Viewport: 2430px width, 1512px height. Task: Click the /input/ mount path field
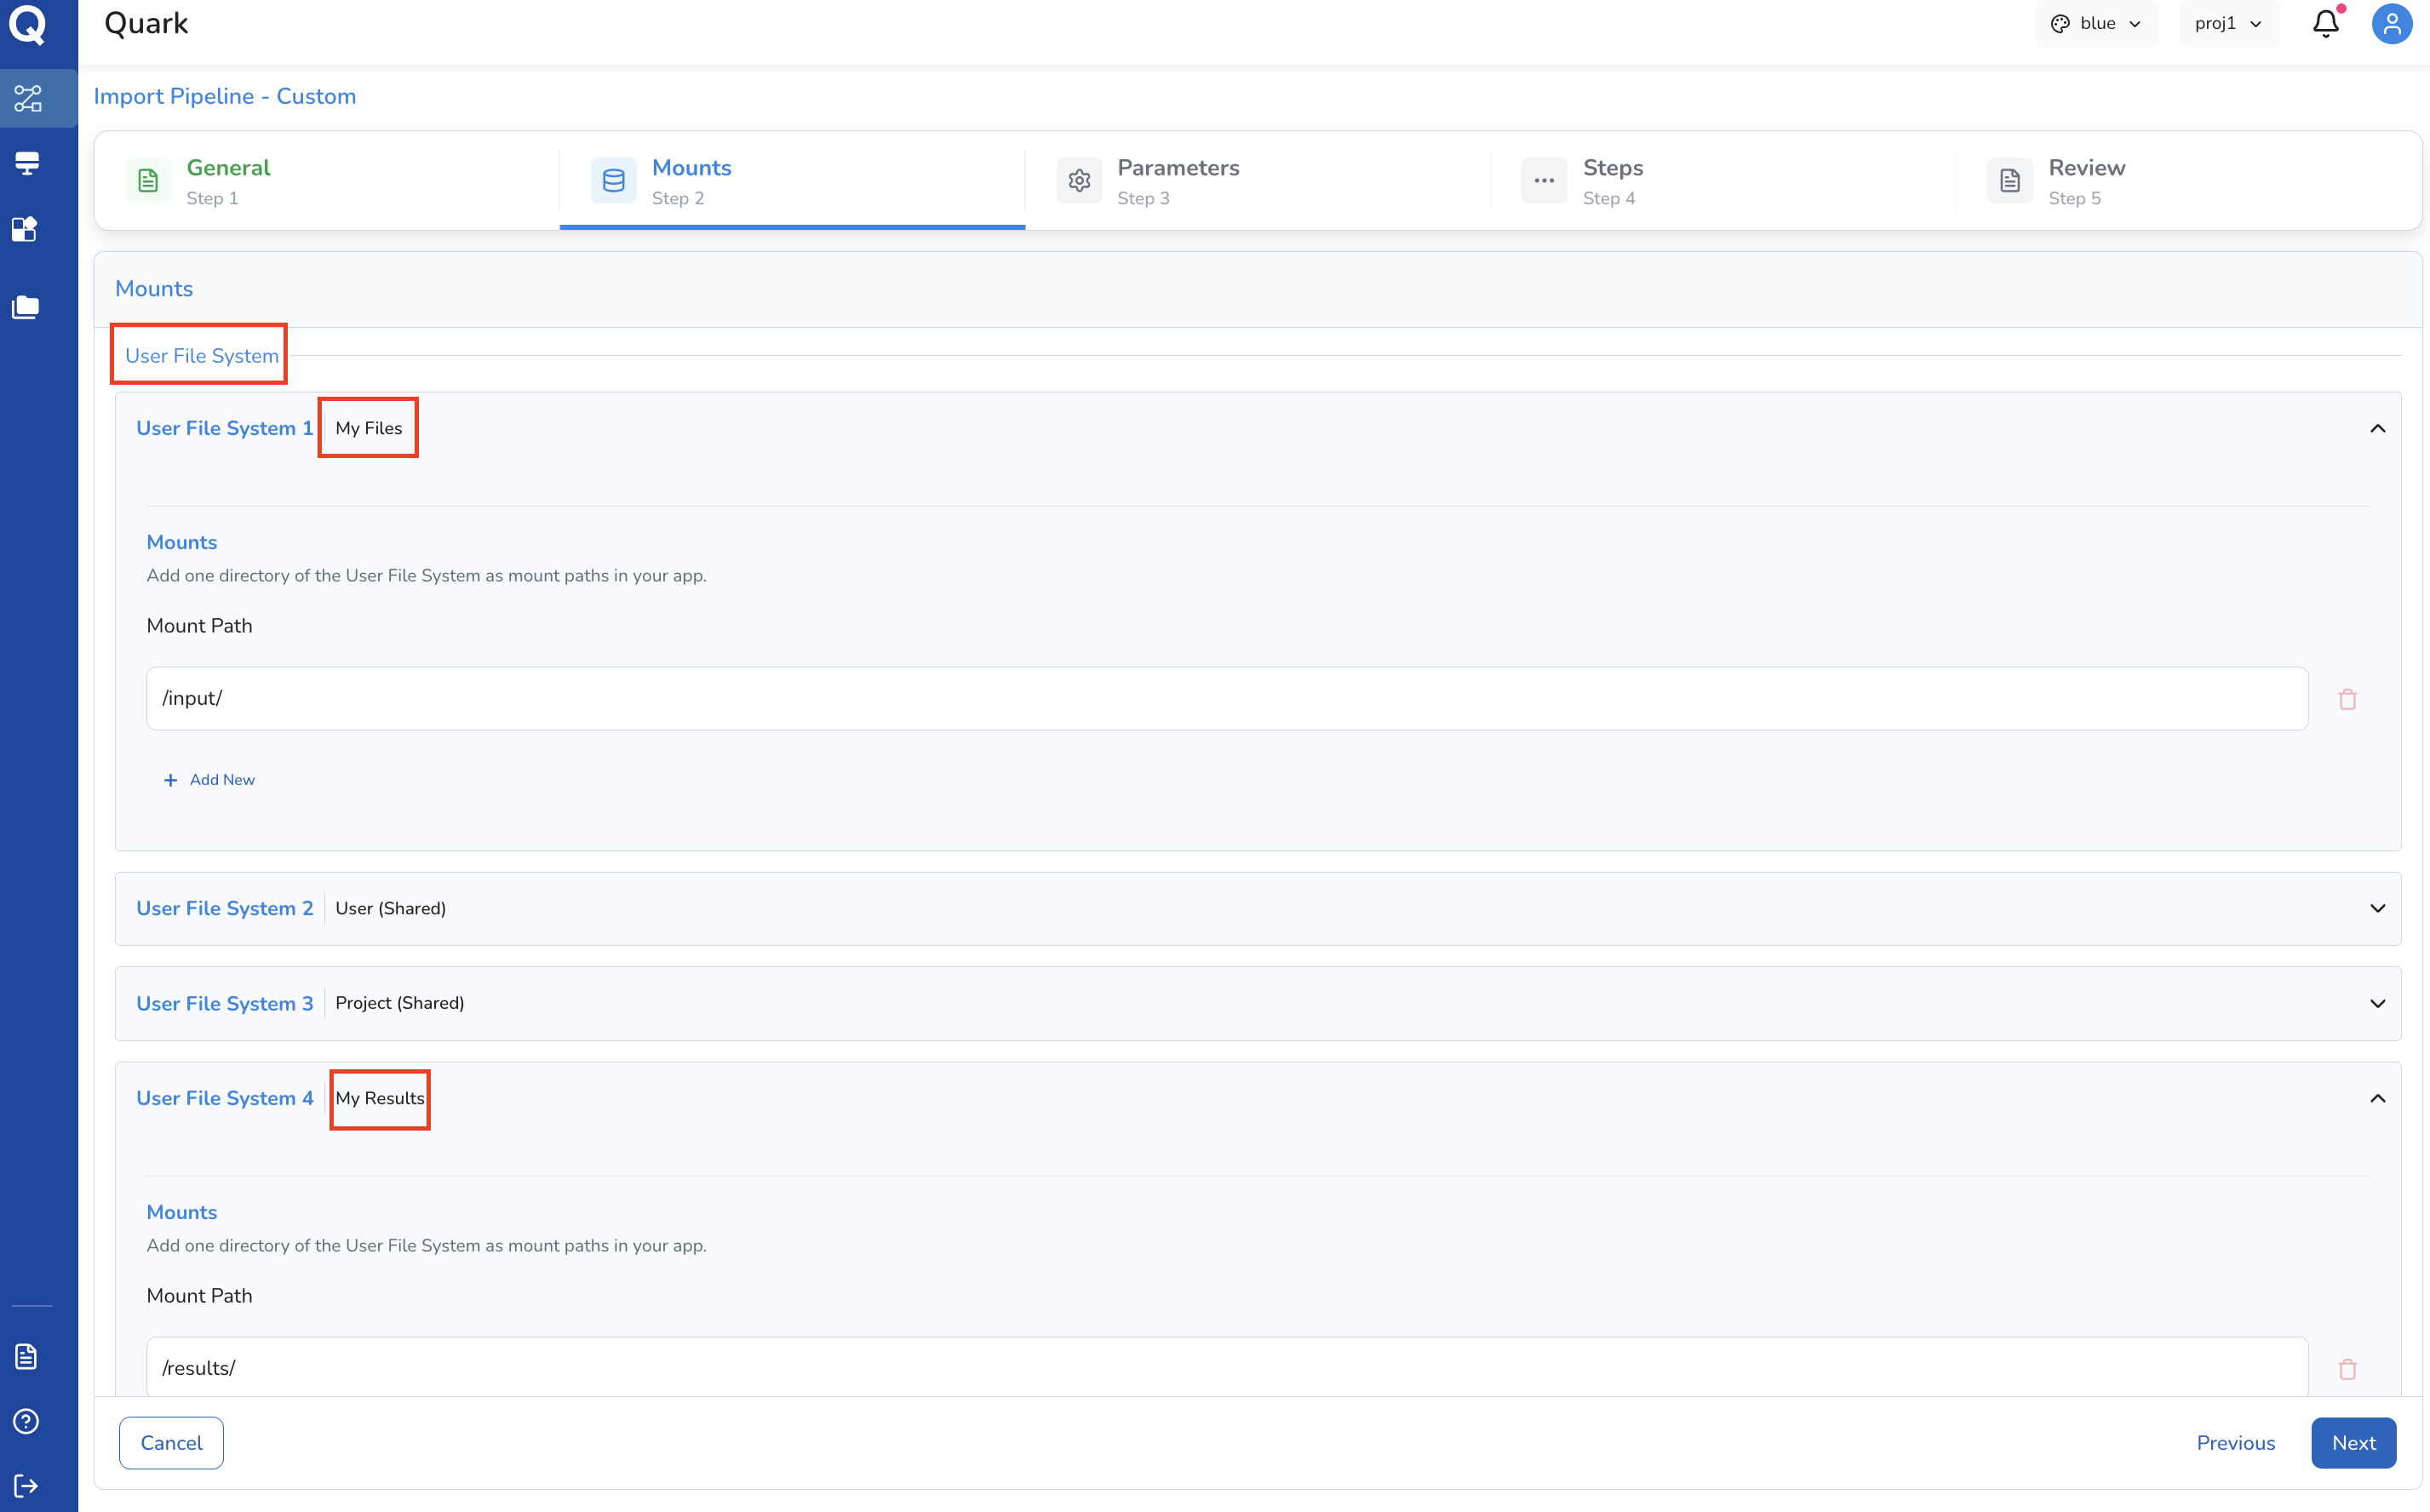1227,699
